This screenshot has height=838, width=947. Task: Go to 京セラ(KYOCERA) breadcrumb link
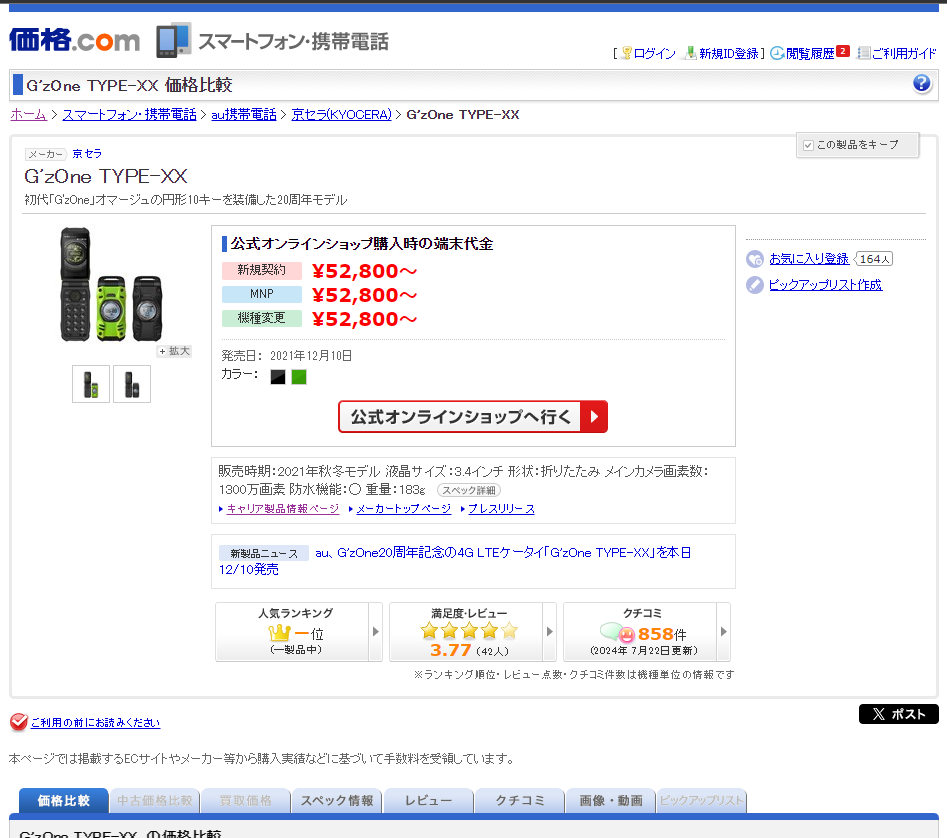[x=342, y=115]
